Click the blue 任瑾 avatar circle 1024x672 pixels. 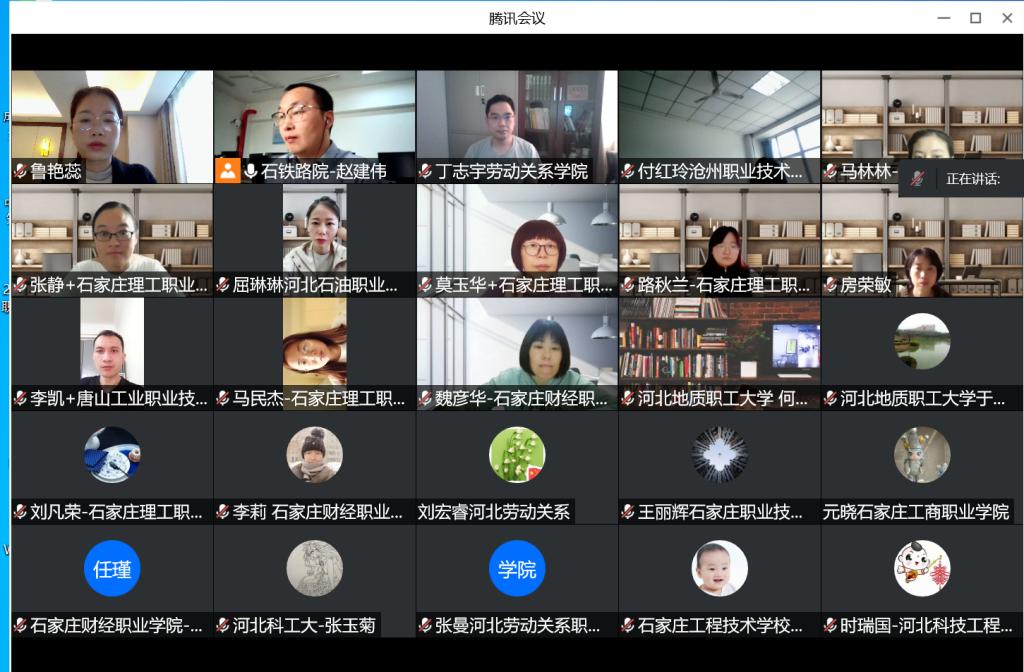112,568
